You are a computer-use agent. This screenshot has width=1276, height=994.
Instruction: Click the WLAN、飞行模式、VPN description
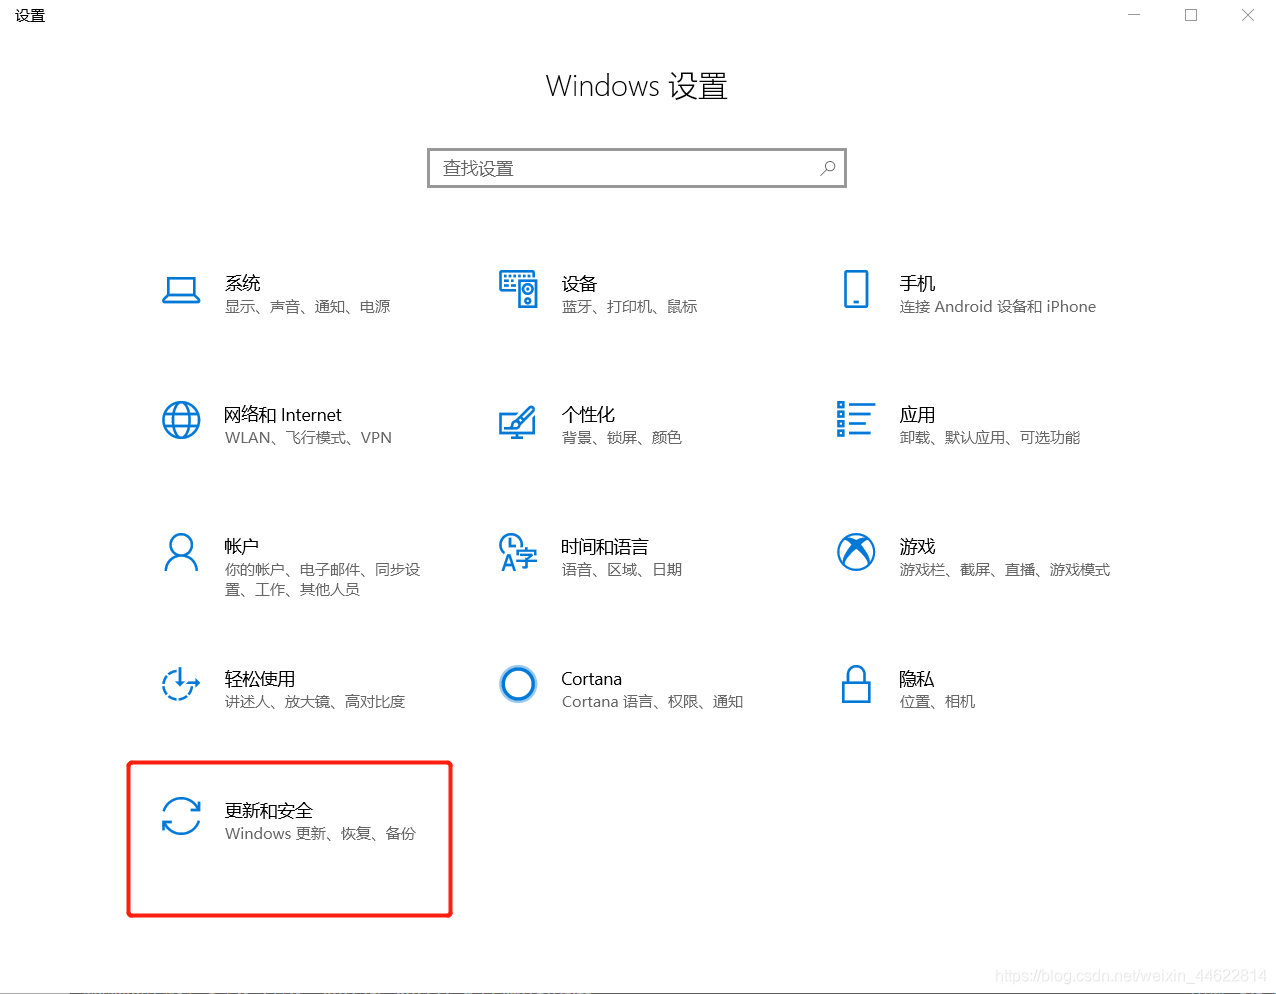(308, 438)
